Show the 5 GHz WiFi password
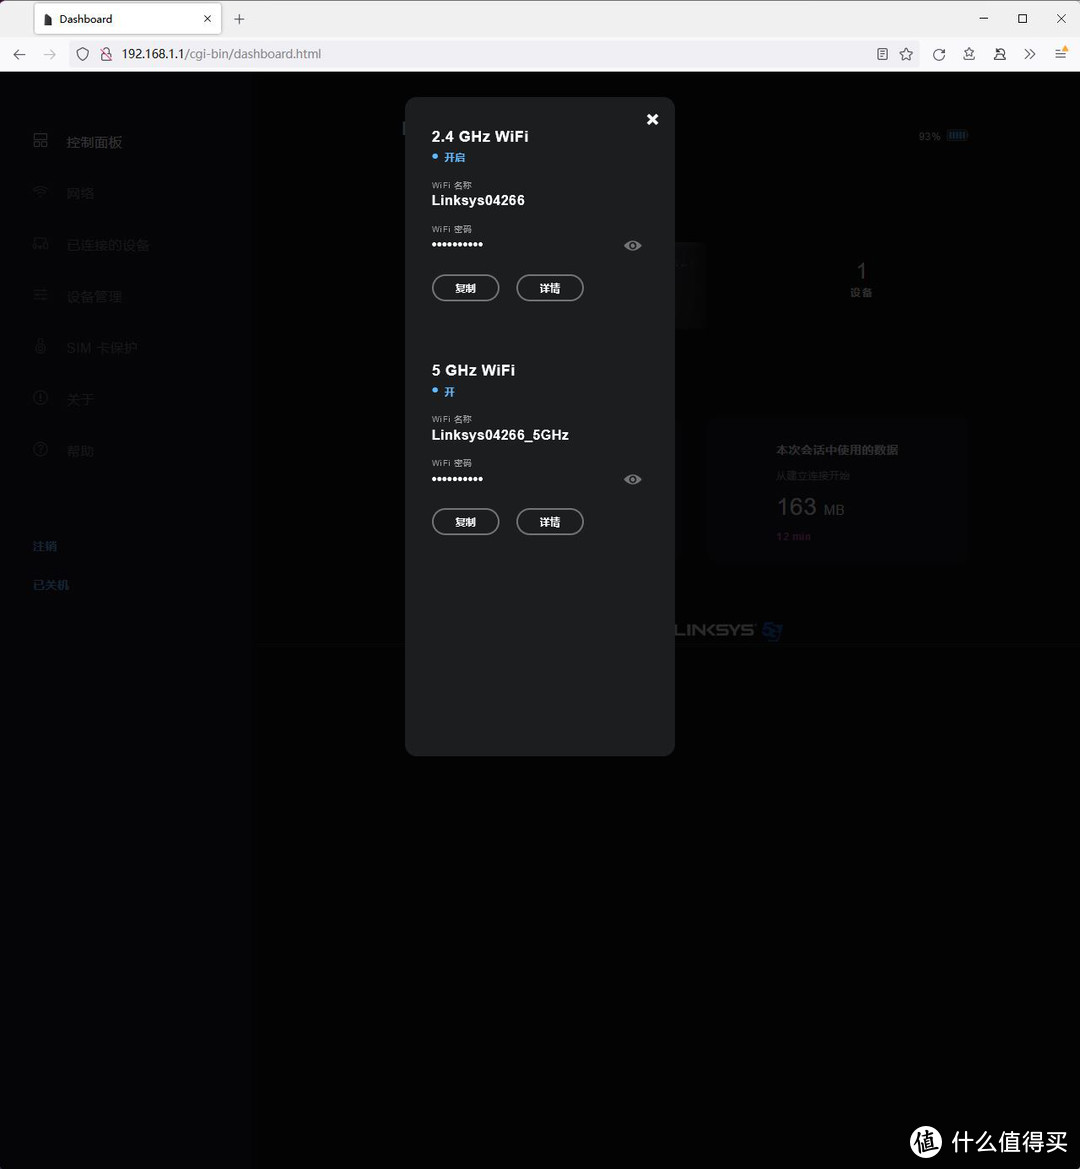Image resolution: width=1080 pixels, height=1169 pixels. [632, 480]
